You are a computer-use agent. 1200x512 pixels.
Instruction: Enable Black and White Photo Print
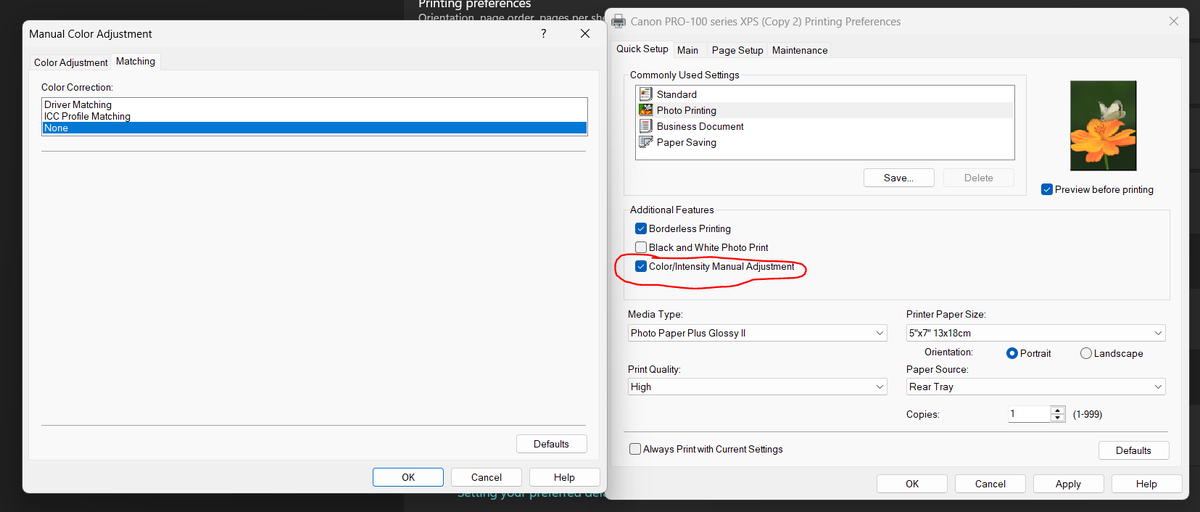(641, 247)
